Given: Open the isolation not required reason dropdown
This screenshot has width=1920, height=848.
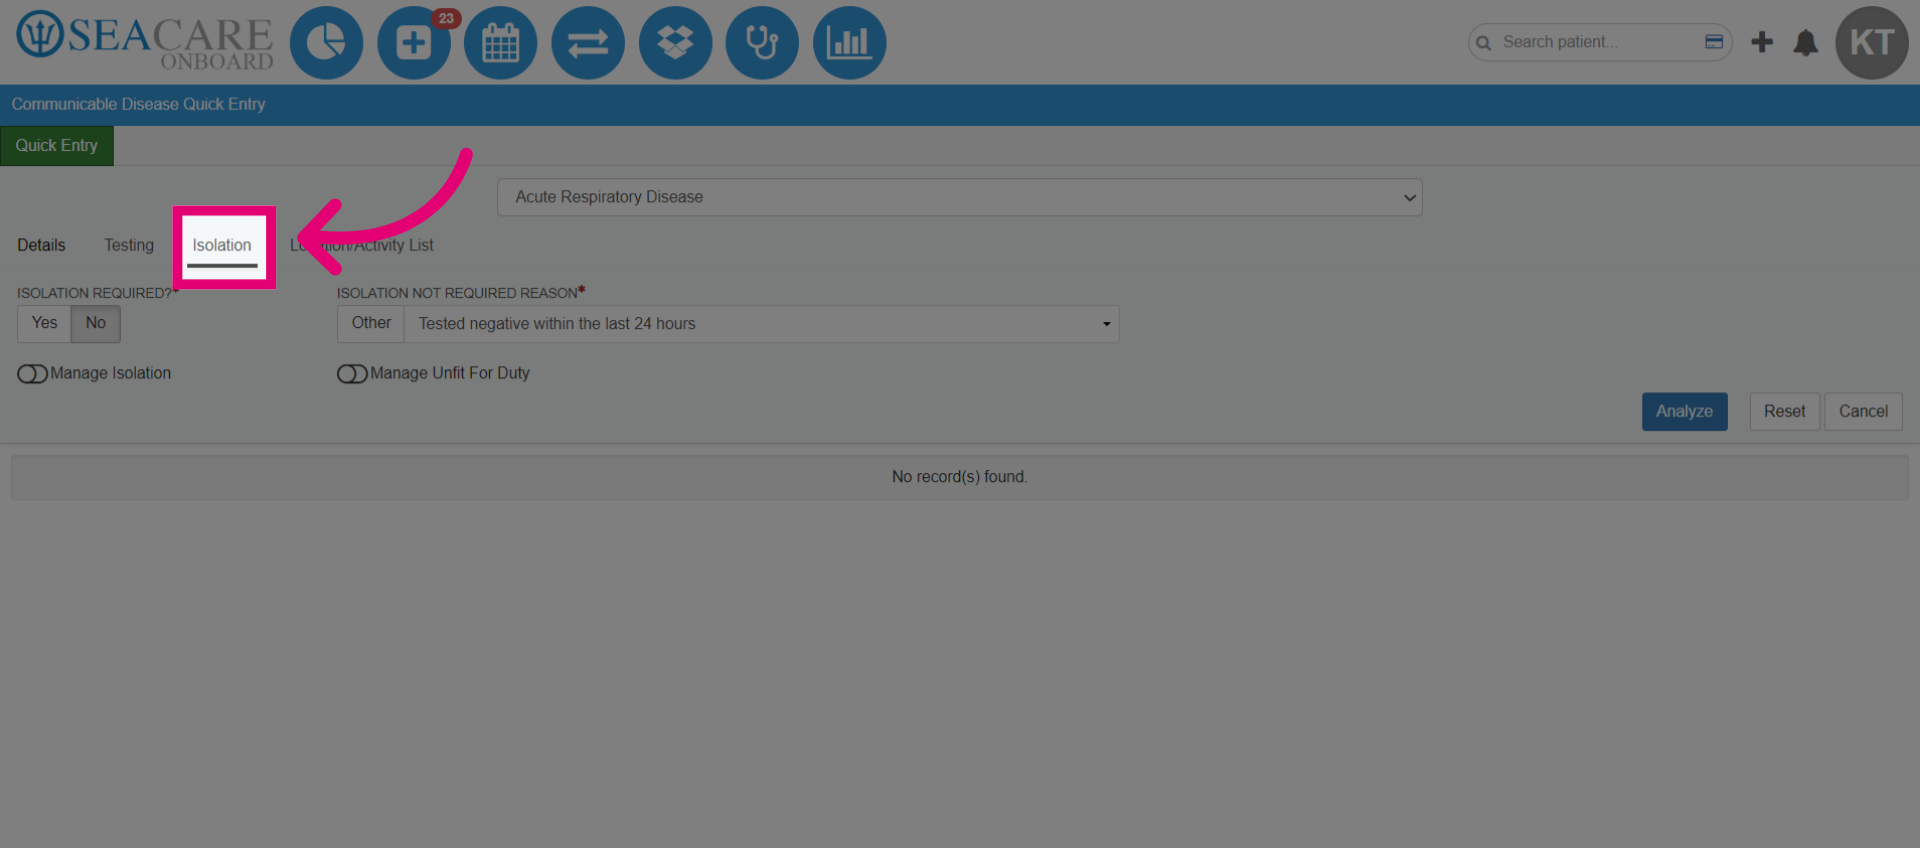Looking at the screenshot, I should click(762, 324).
